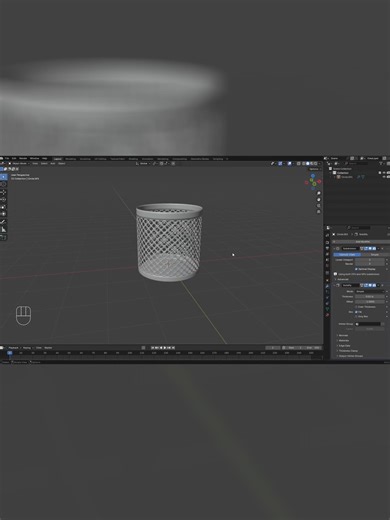Toggle X-ray view button
This screenshot has height=520, width=390.
click(298, 164)
